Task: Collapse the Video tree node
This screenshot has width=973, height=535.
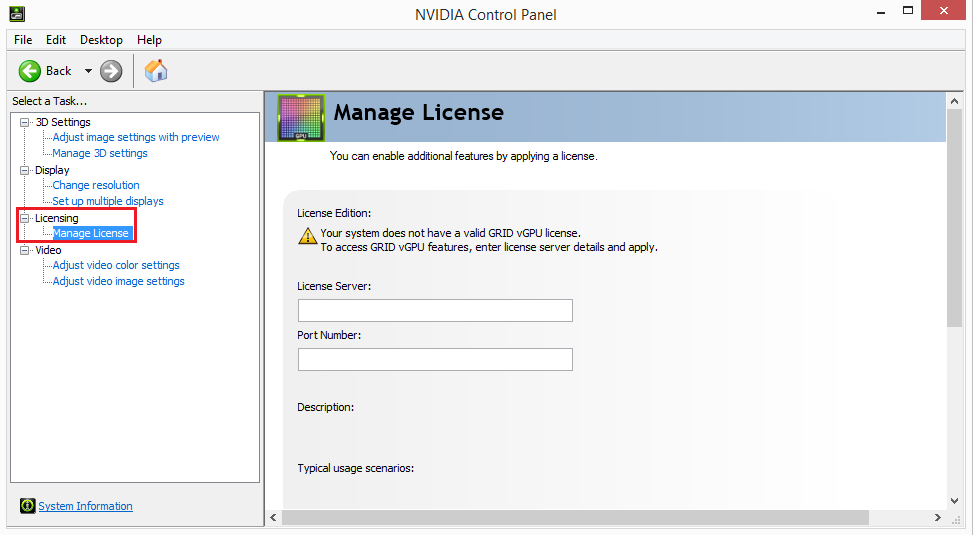Action: pos(25,250)
